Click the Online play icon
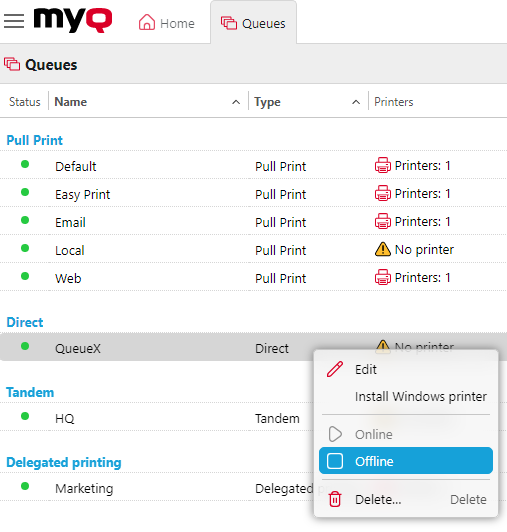Screen dimensions: 507x532 (335, 434)
